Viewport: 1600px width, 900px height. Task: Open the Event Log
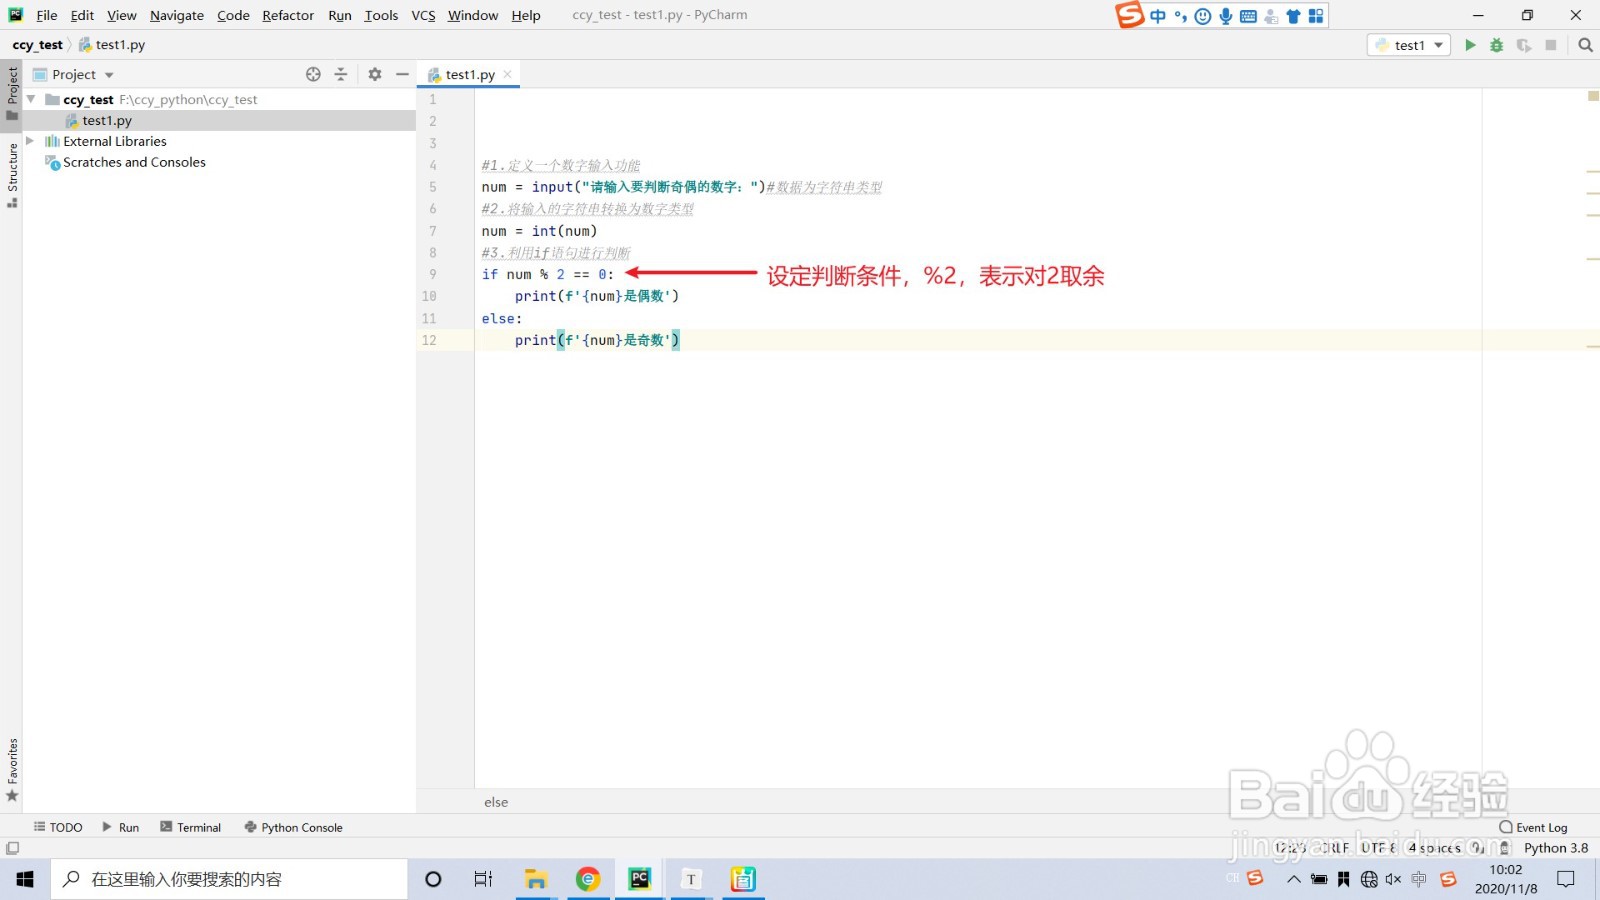click(1533, 827)
